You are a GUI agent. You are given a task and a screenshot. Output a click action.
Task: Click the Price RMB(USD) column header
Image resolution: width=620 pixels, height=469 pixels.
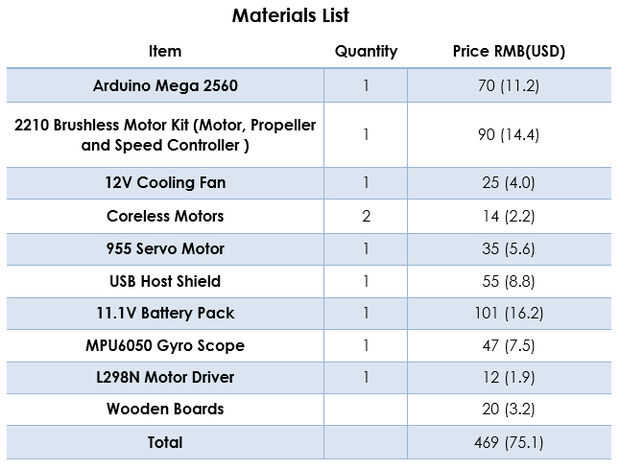(509, 51)
